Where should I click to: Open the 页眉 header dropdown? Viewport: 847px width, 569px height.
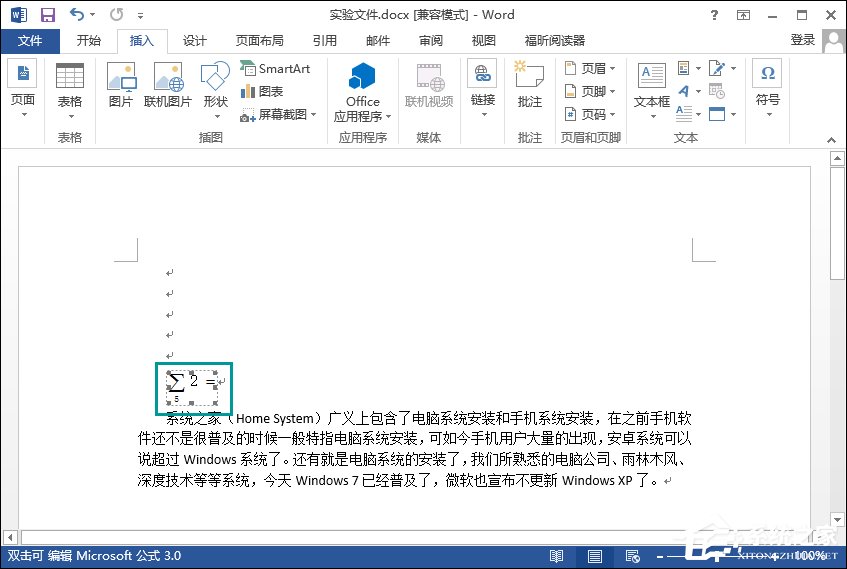point(591,69)
